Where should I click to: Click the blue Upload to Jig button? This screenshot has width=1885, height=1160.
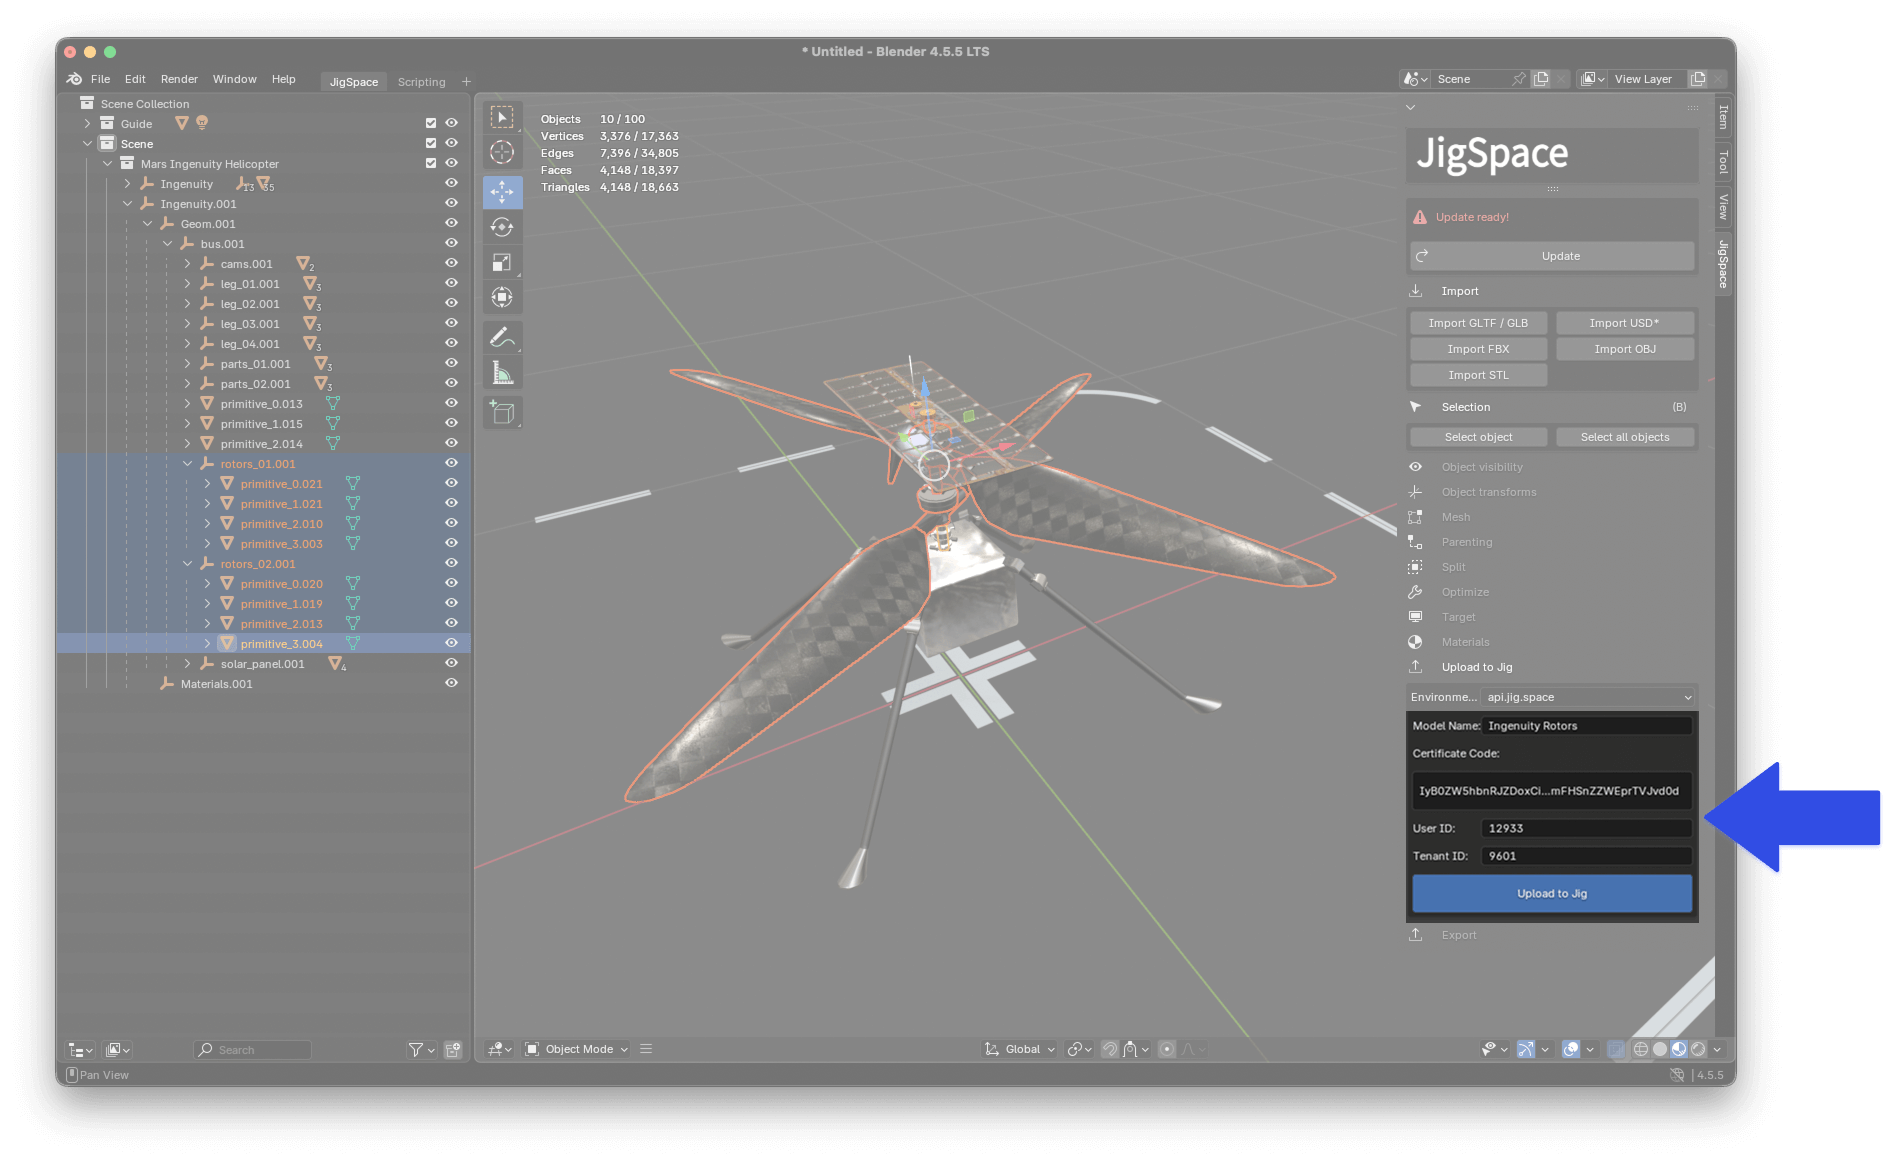pos(1552,893)
